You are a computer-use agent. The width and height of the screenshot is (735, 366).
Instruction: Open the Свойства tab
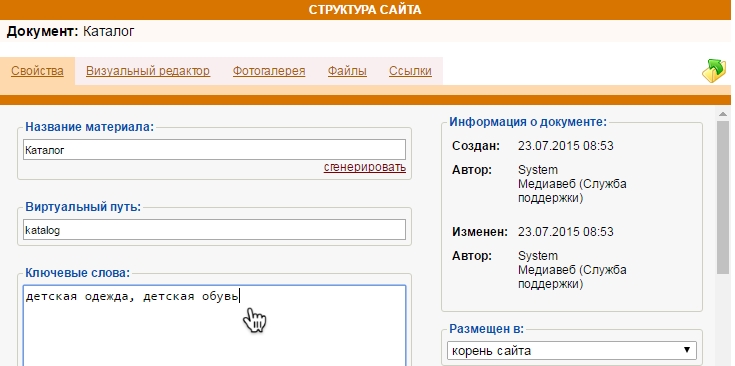(x=38, y=71)
